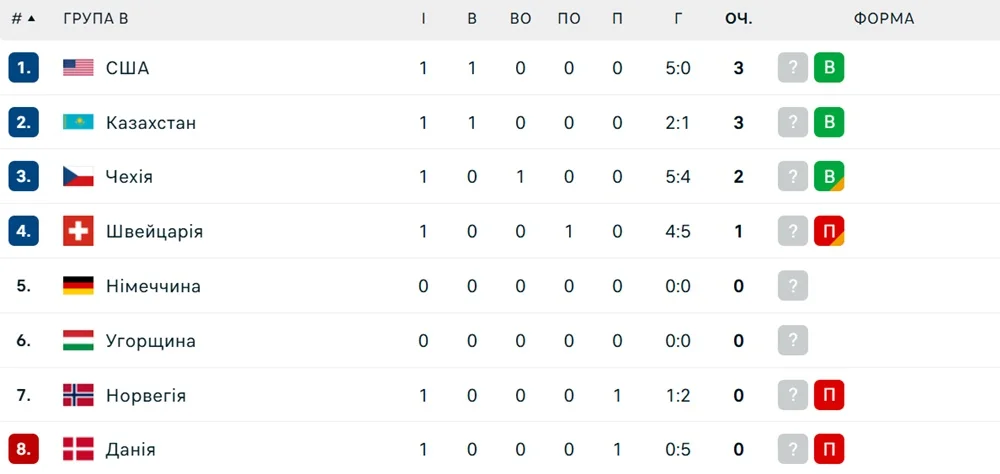The width and height of the screenshot is (1000, 474).
Task: Open the Швейцарія team link
Action: pos(154,231)
